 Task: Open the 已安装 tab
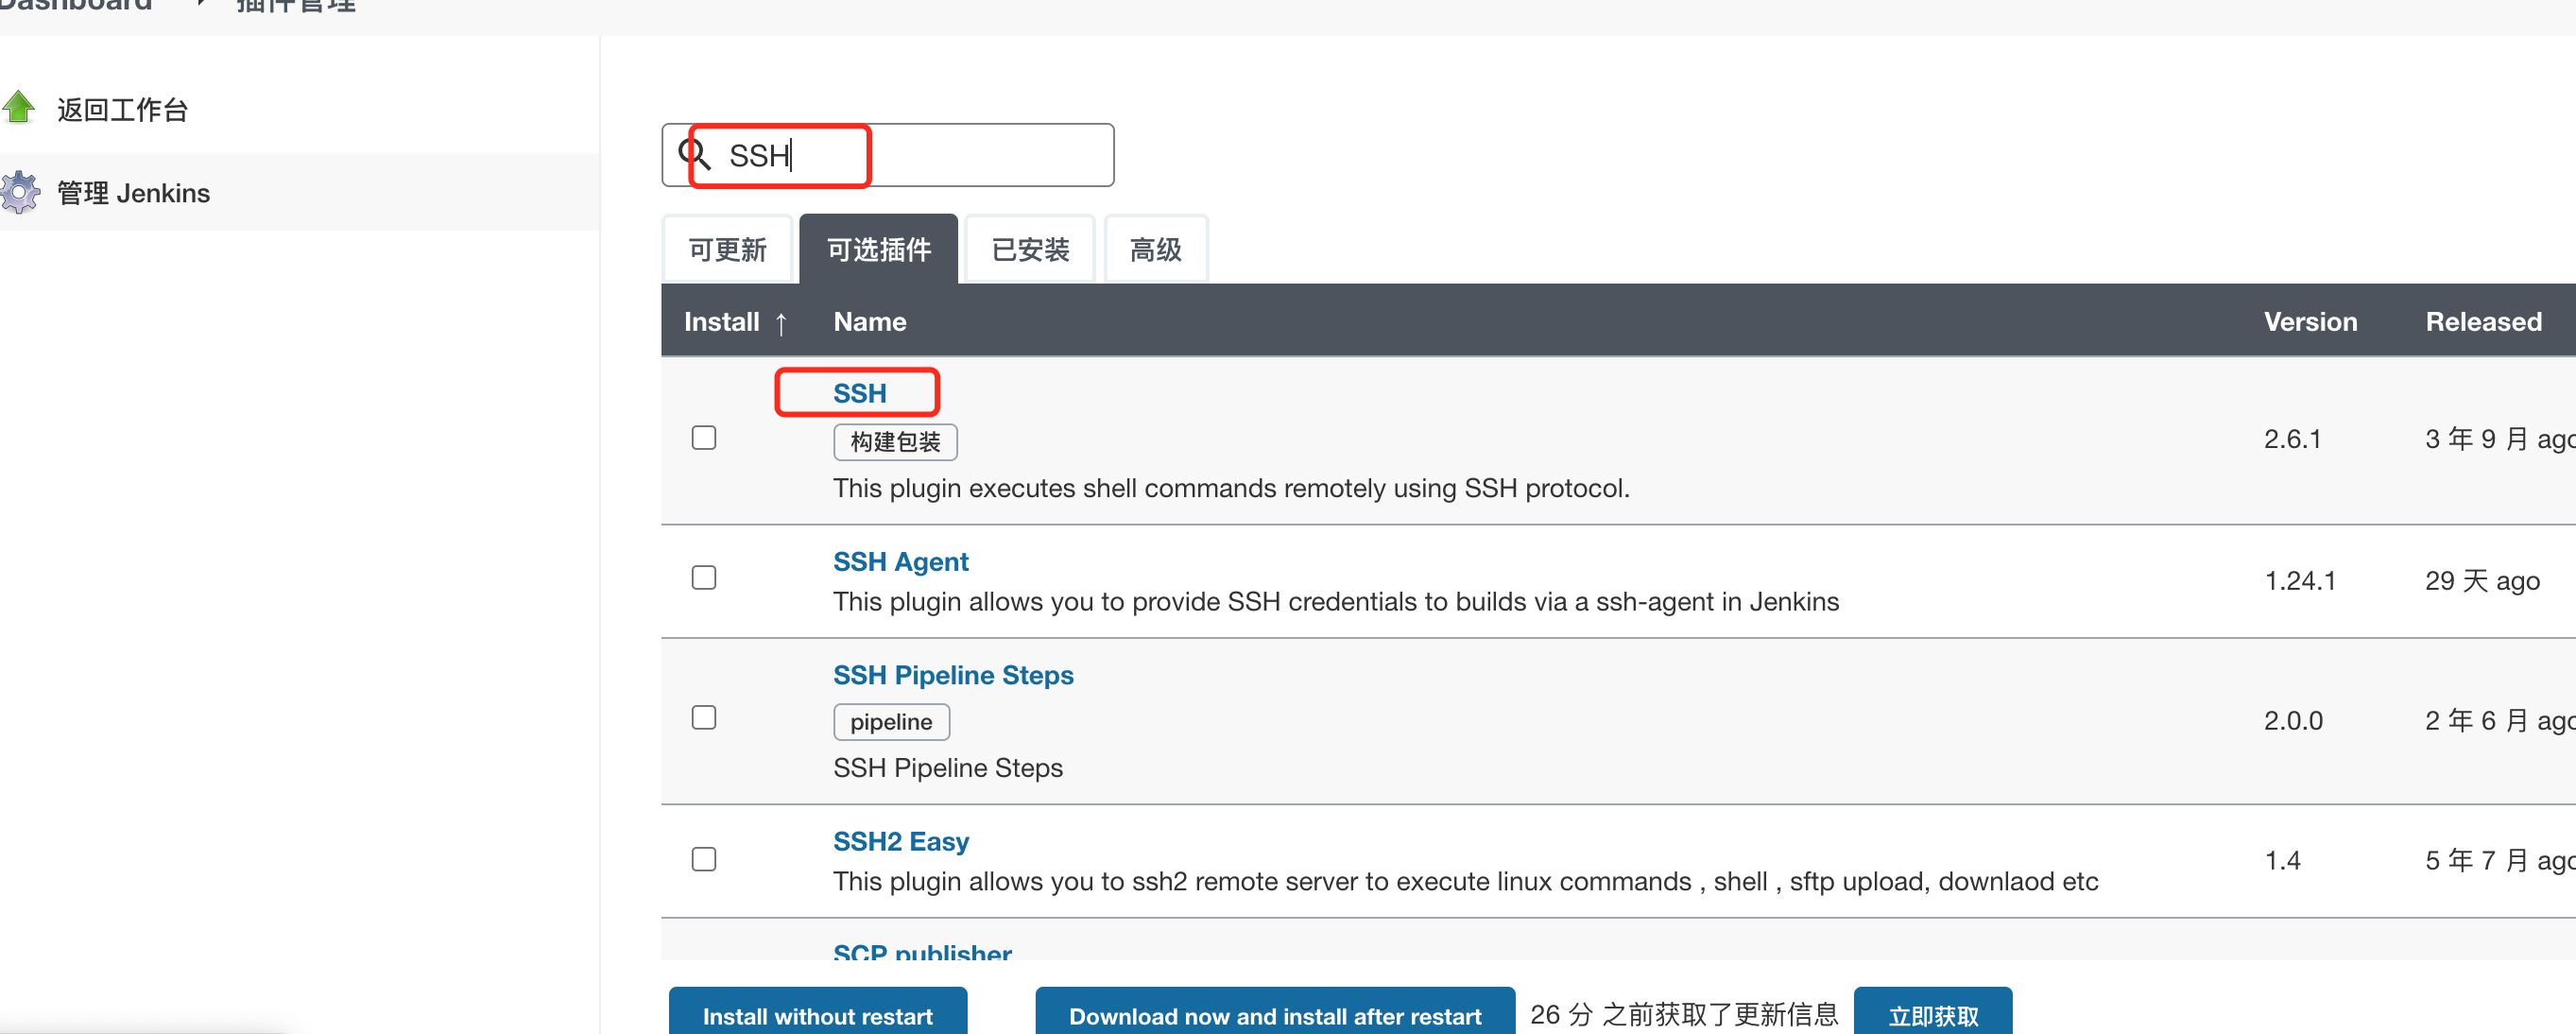coord(1030,249)
